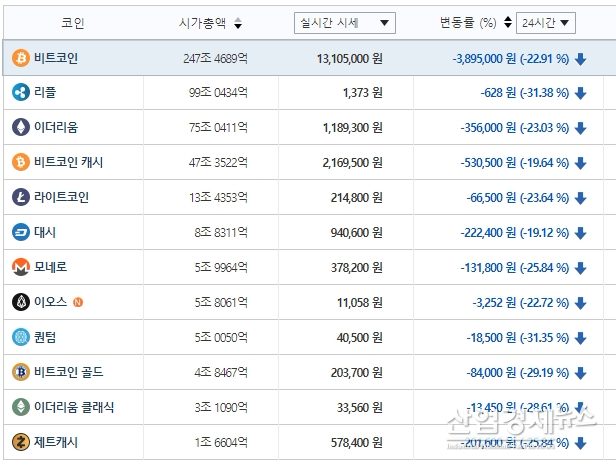This screenshot has width=616, height=468.
Task: Open the 24시간 period dropdown
Action: coord(545,22)
